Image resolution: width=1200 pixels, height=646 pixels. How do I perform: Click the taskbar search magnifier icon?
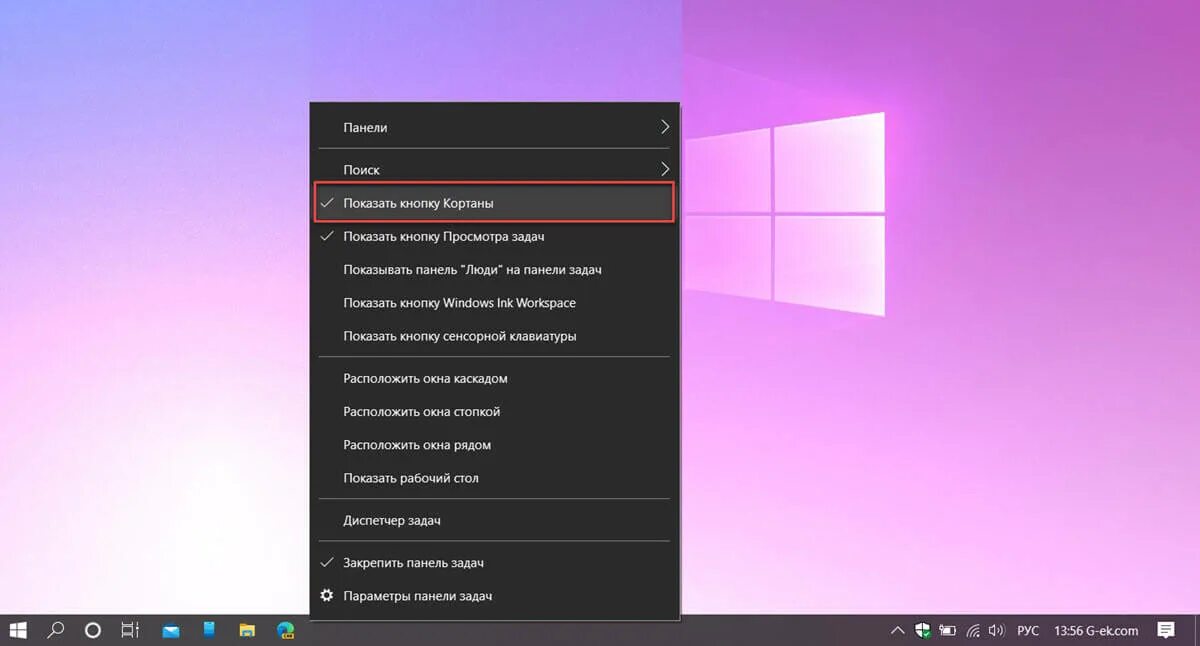[x=56, y=630]
